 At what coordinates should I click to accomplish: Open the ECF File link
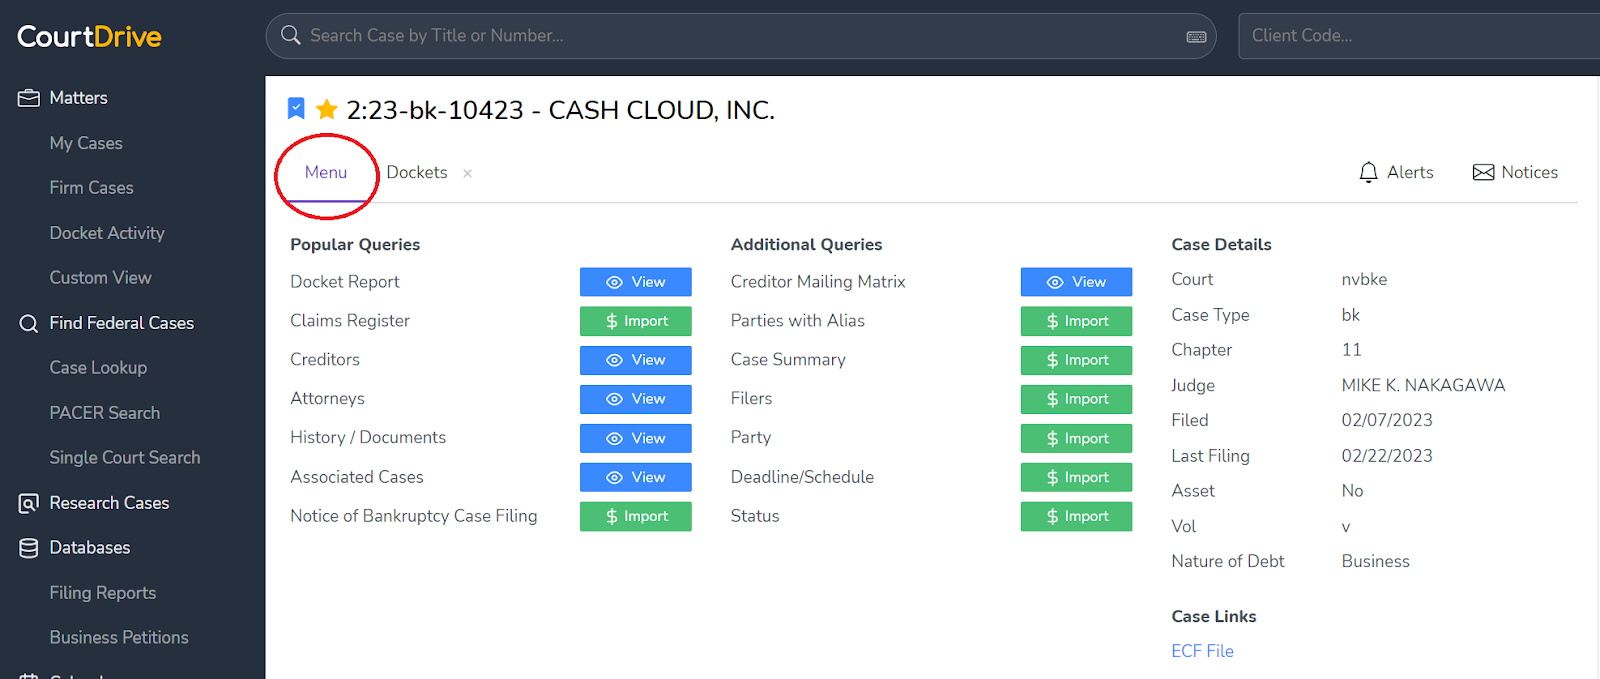[1202, 651]
